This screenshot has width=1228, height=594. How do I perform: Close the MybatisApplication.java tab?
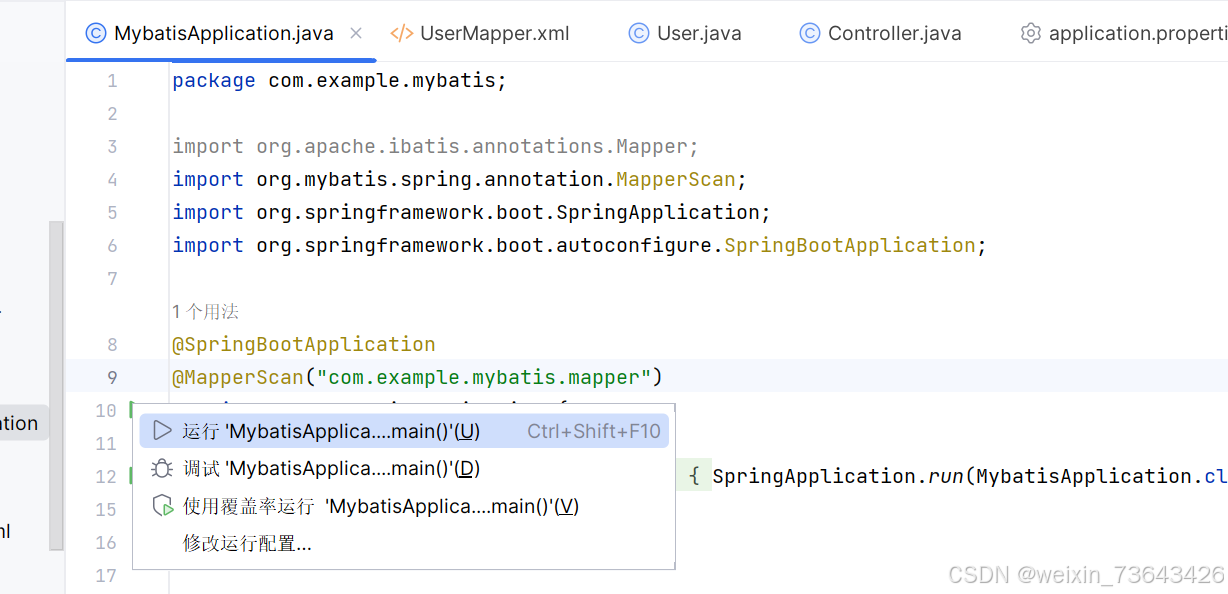(x=356, y=33)
